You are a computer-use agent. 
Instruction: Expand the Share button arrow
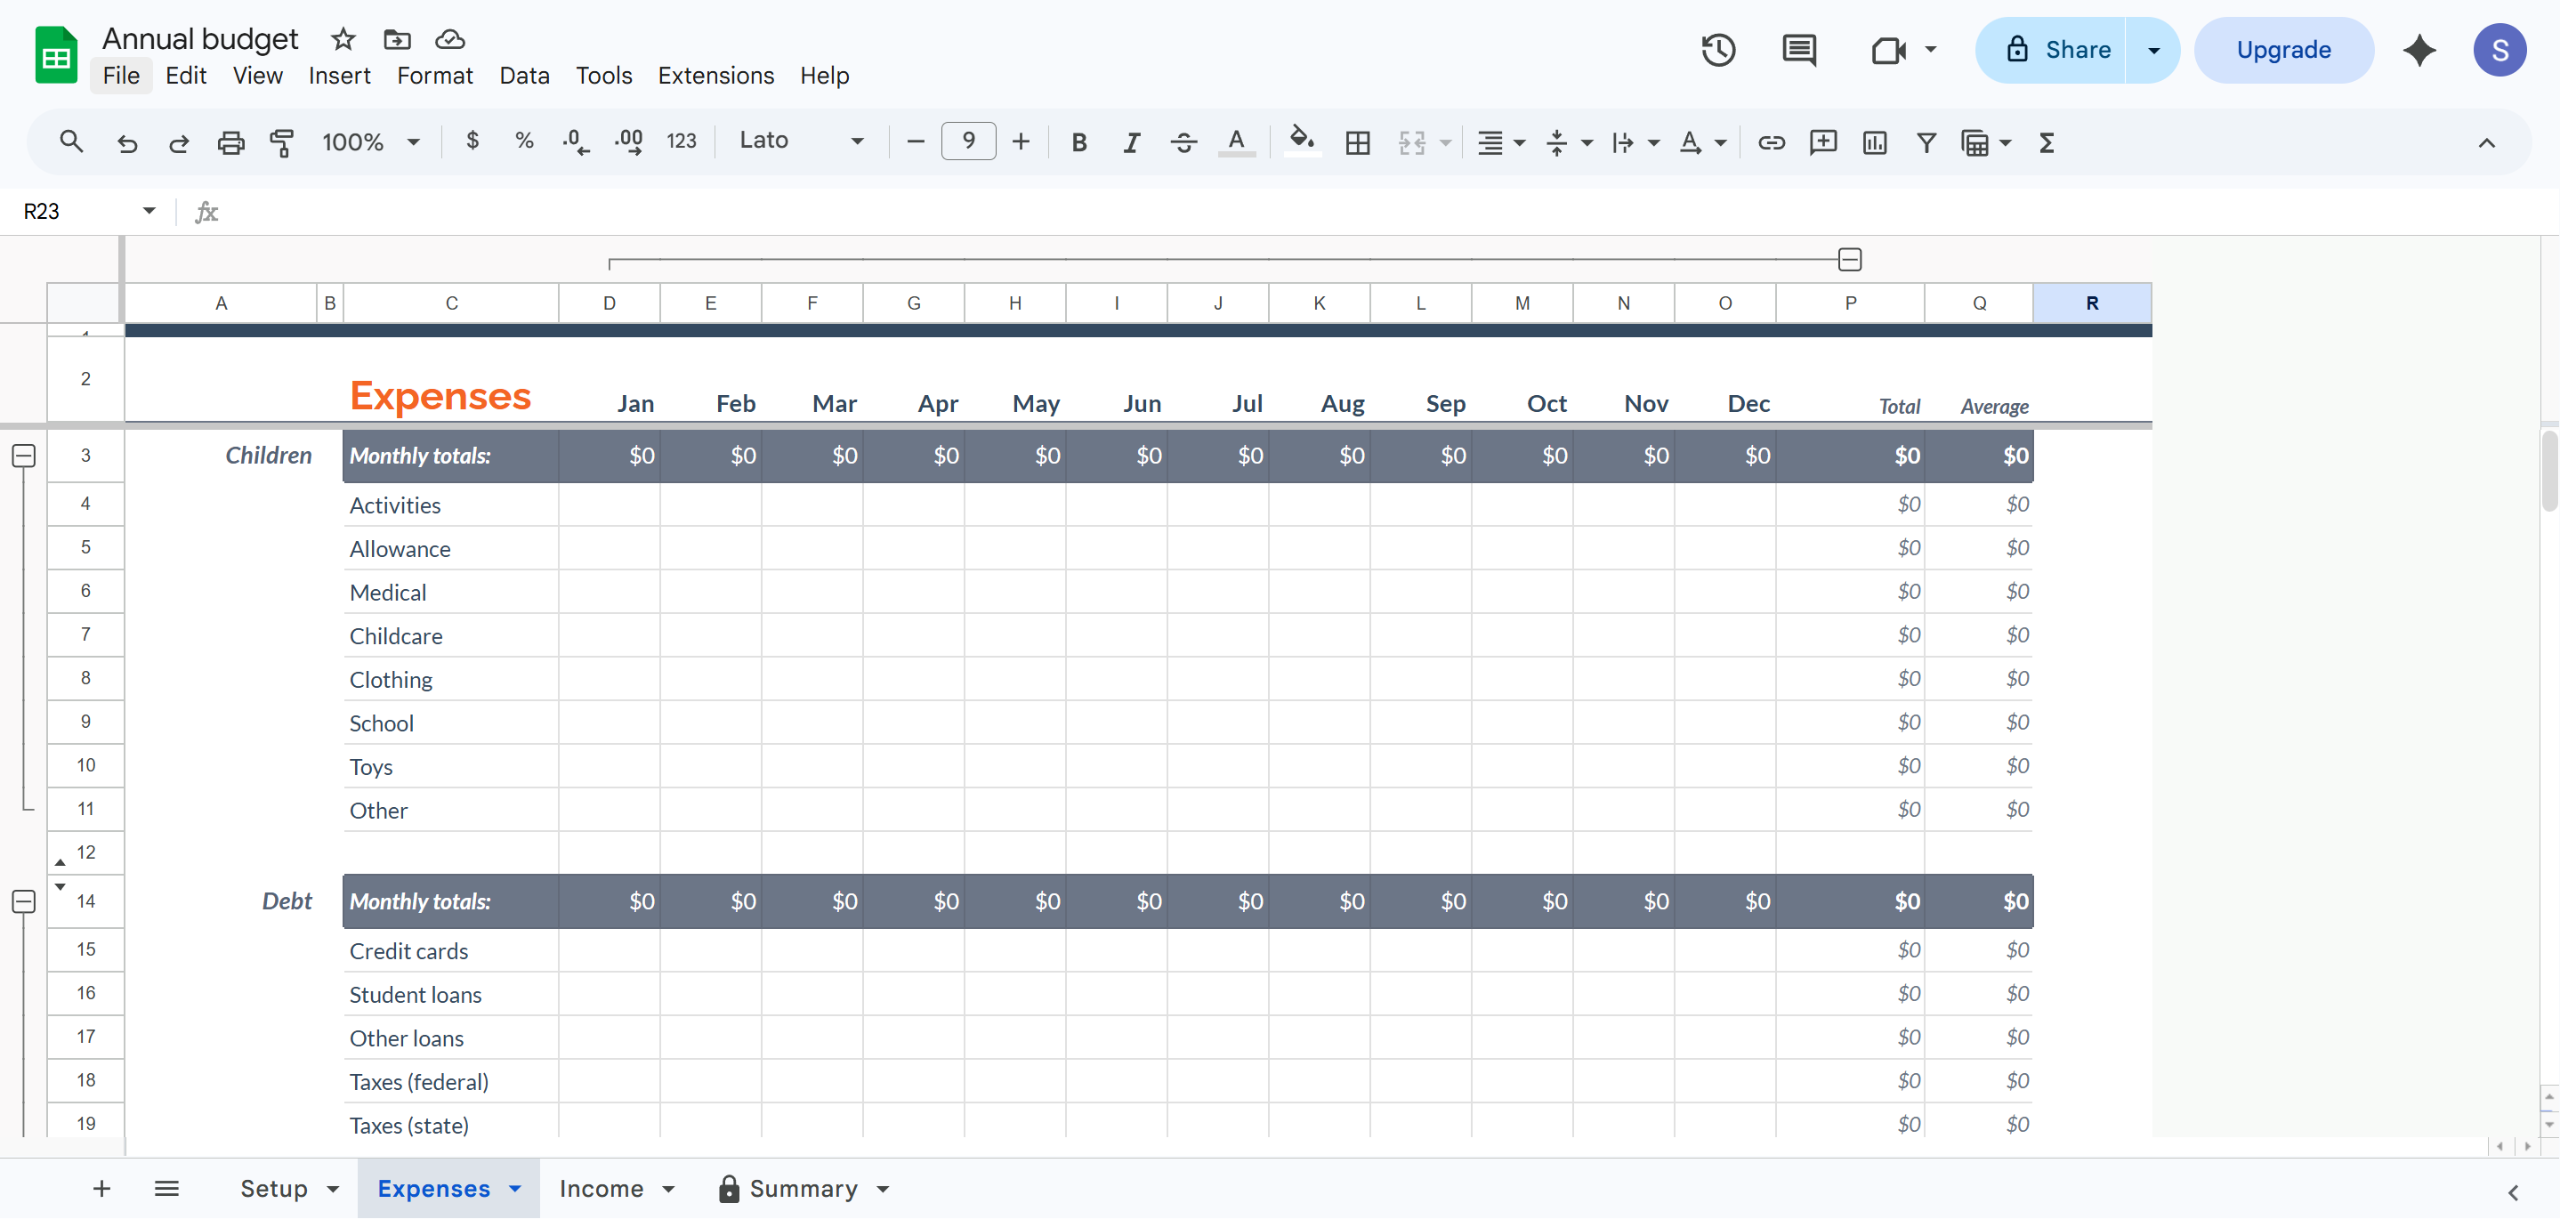[2153, 50]
